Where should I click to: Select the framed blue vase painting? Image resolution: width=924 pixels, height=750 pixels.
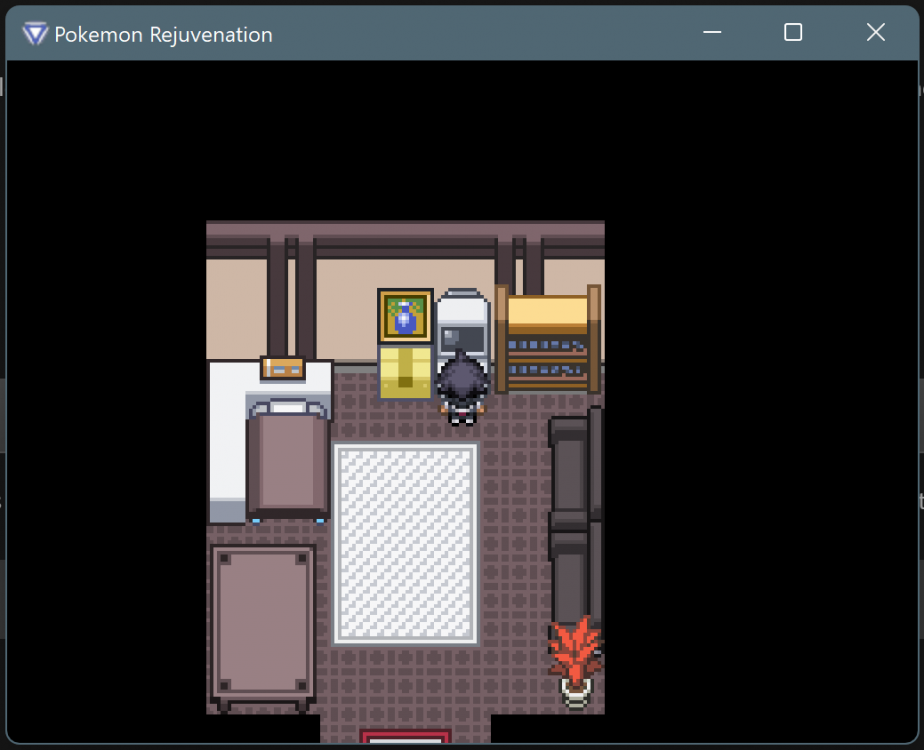(405, 316)
